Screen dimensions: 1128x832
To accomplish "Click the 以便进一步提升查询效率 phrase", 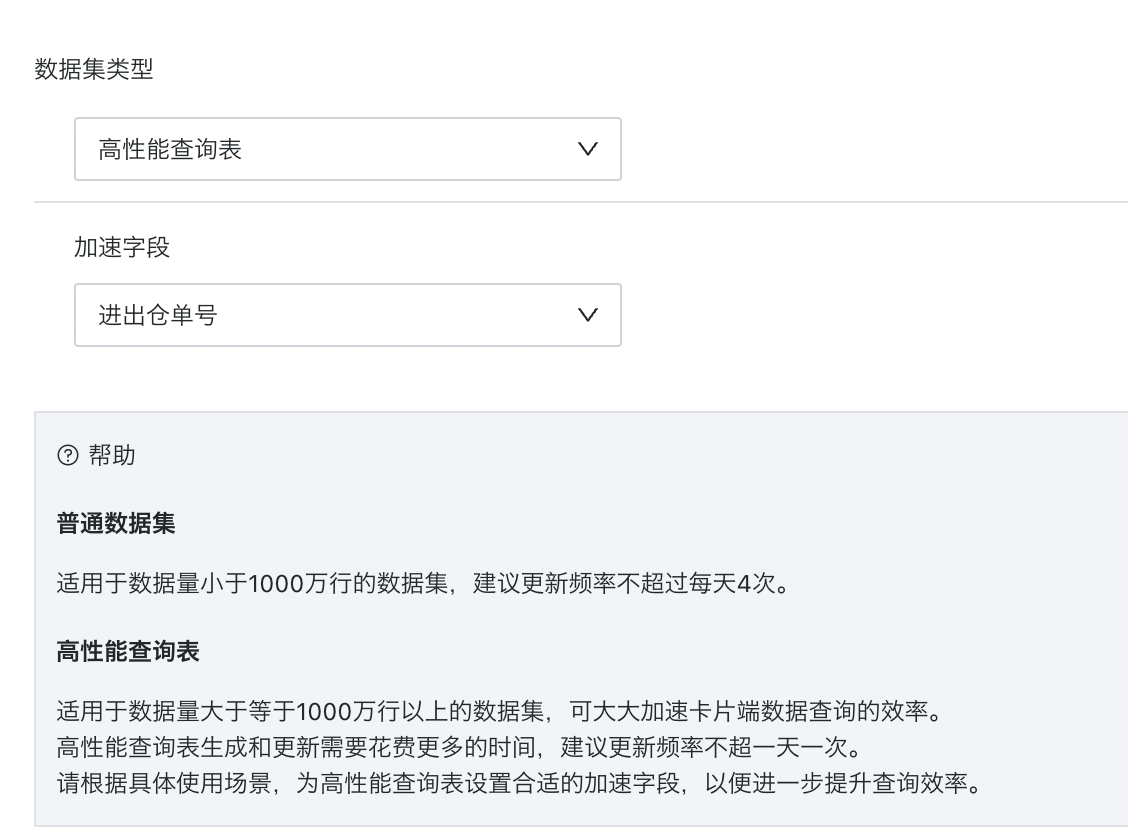I will (x=836, y=782).
